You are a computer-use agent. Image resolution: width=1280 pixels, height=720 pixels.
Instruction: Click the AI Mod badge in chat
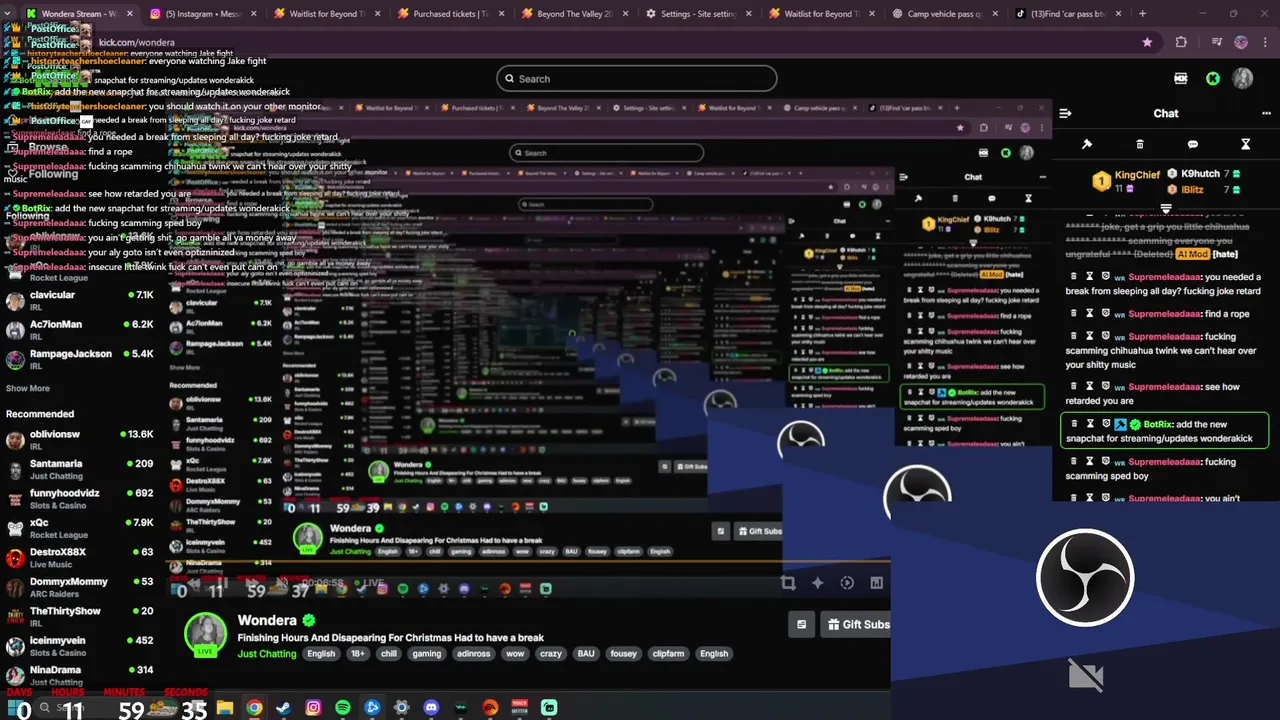point(1193,254)
